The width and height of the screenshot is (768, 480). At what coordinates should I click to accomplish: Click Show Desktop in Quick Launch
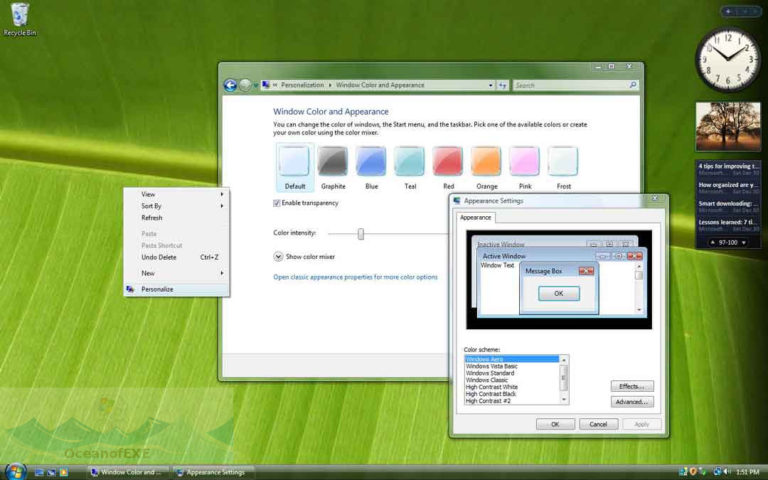pos(40,473)
